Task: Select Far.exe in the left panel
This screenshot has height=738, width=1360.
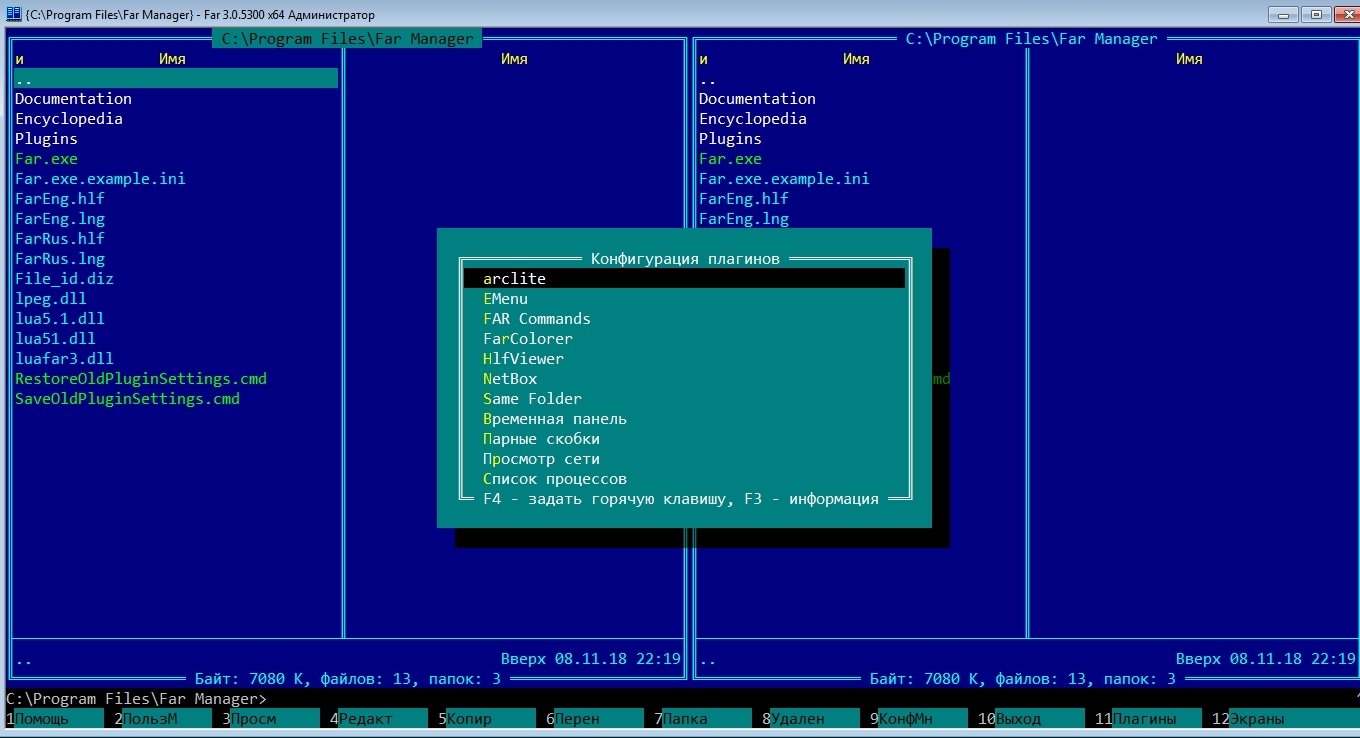Action: pyautogui.click(x=46, y=159)
